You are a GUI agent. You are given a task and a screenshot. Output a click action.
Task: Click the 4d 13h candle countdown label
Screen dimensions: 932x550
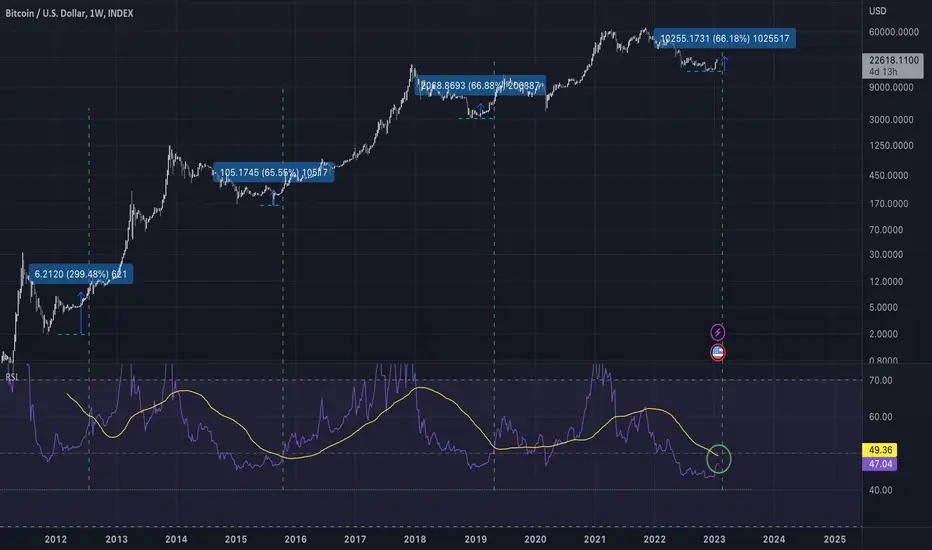click(883, 71)
